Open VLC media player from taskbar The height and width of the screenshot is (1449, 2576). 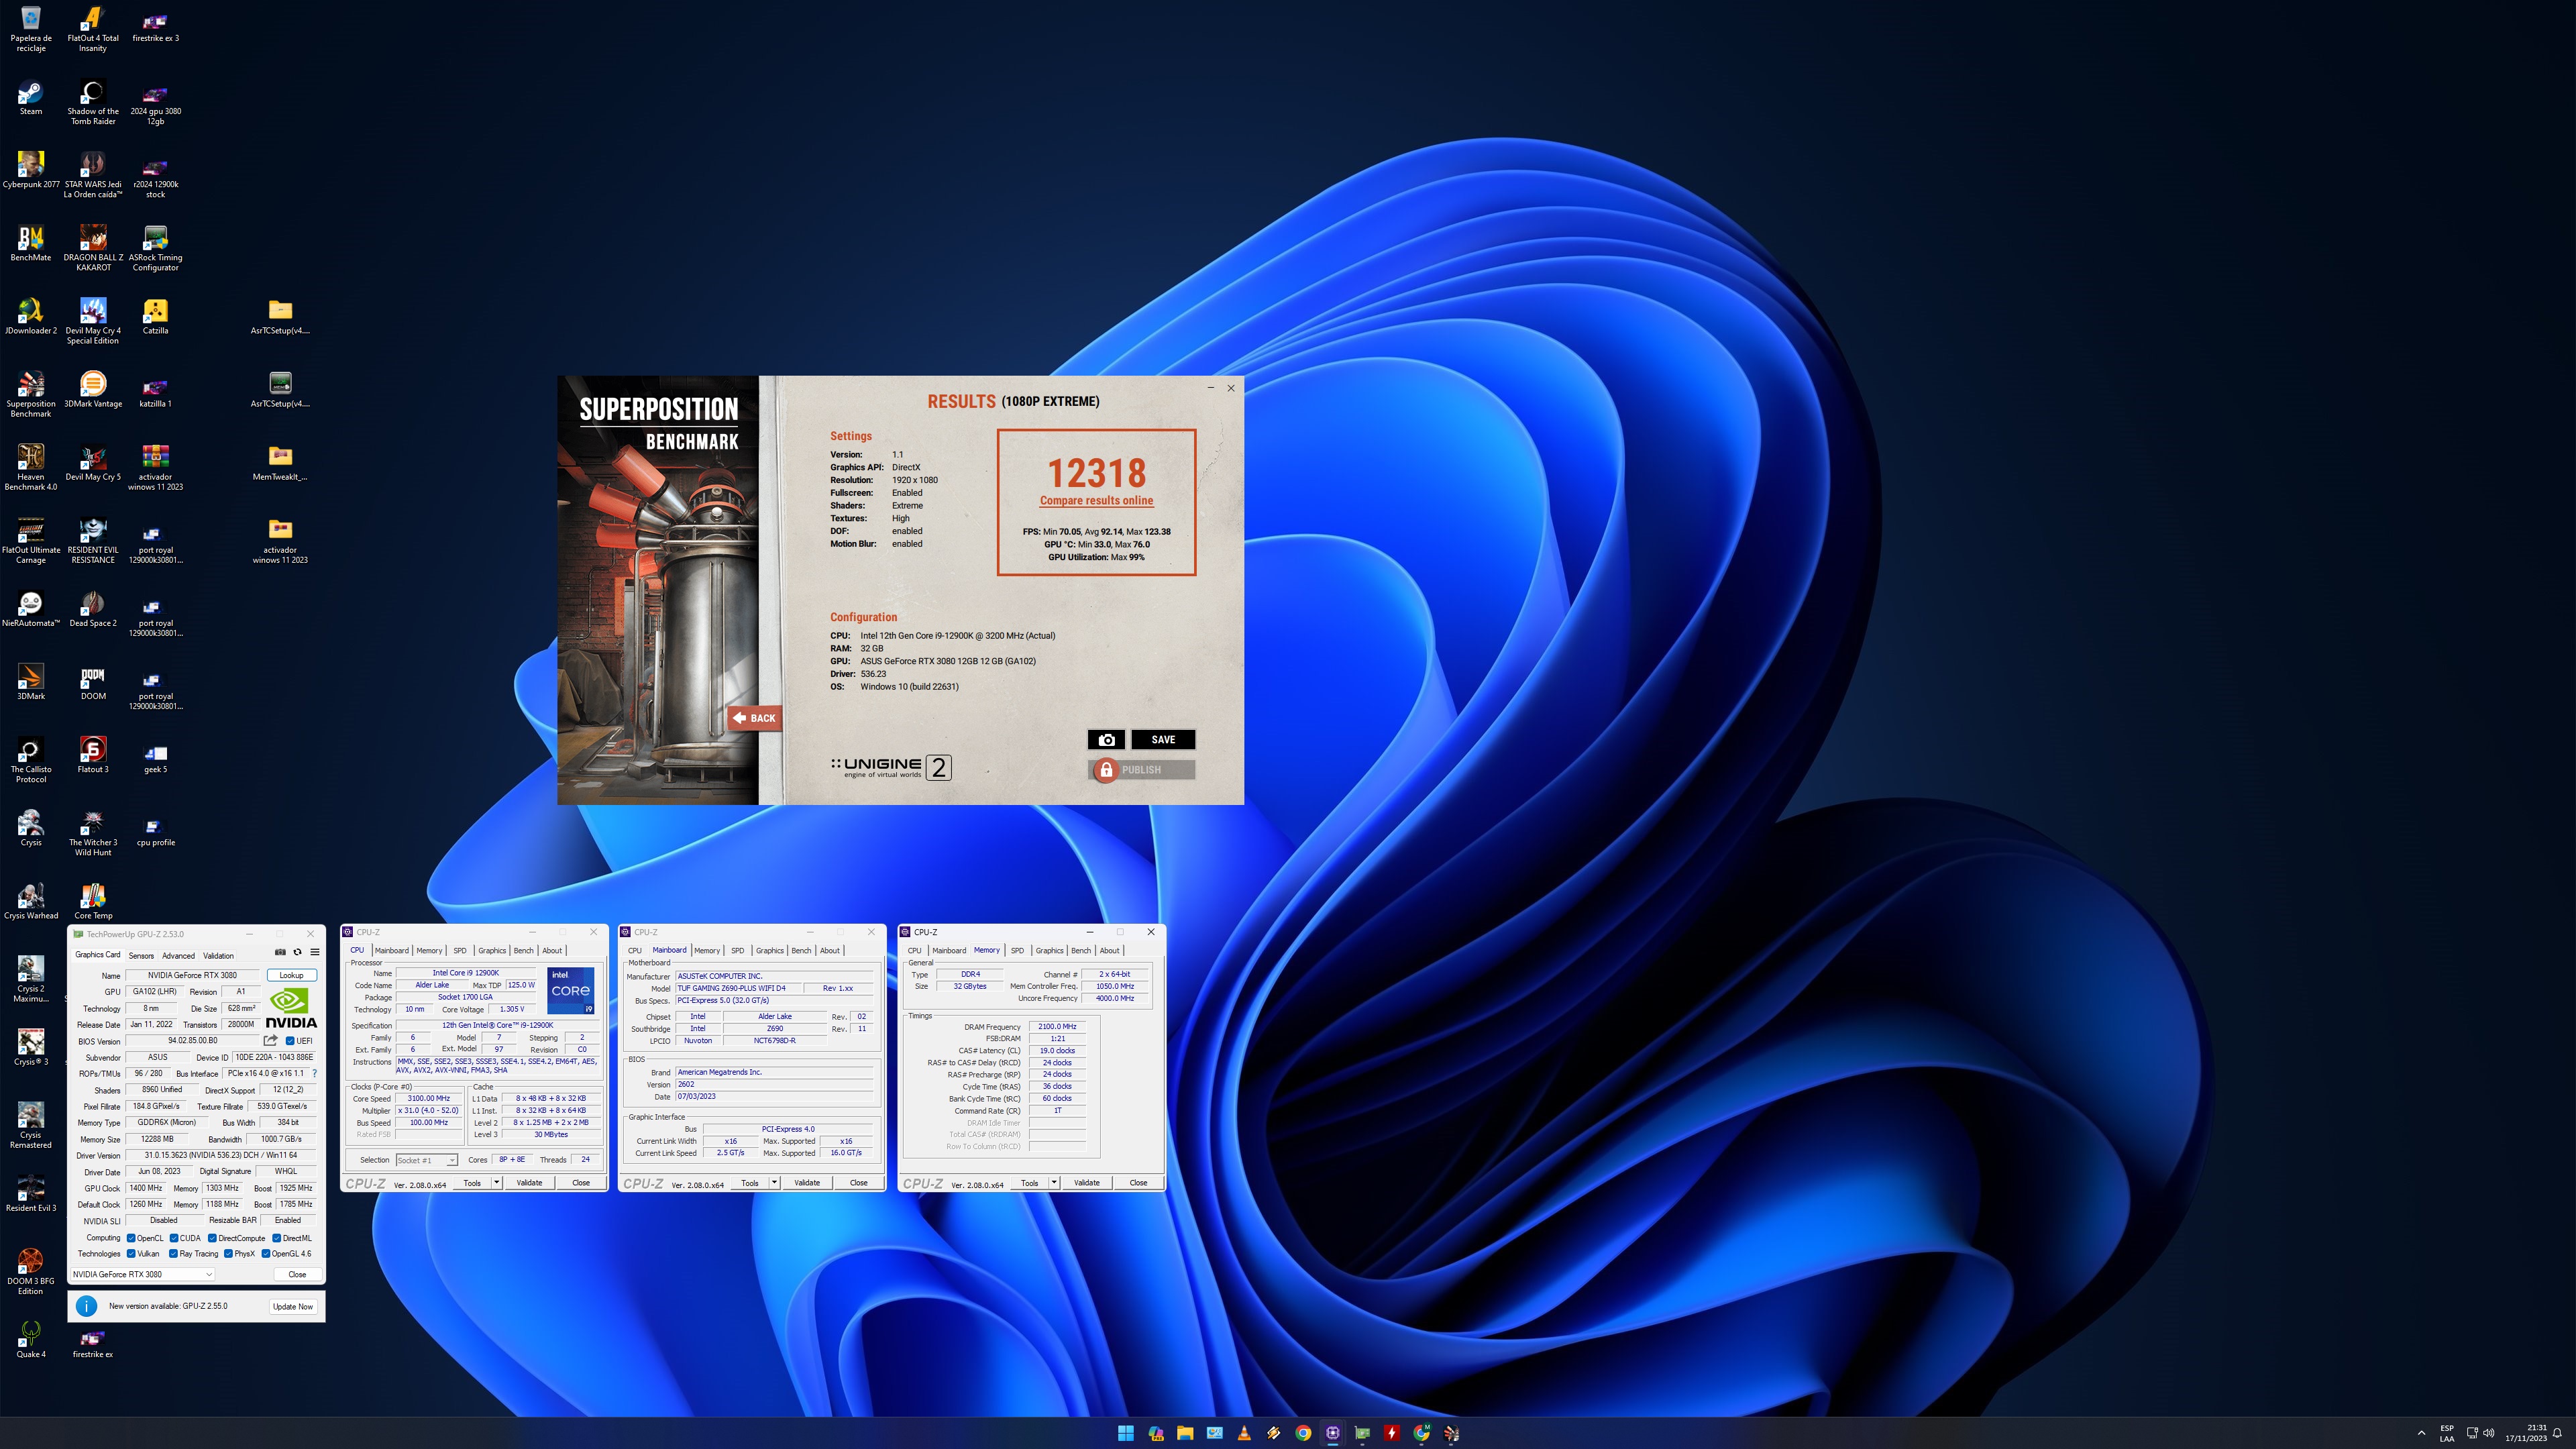1244,1433
